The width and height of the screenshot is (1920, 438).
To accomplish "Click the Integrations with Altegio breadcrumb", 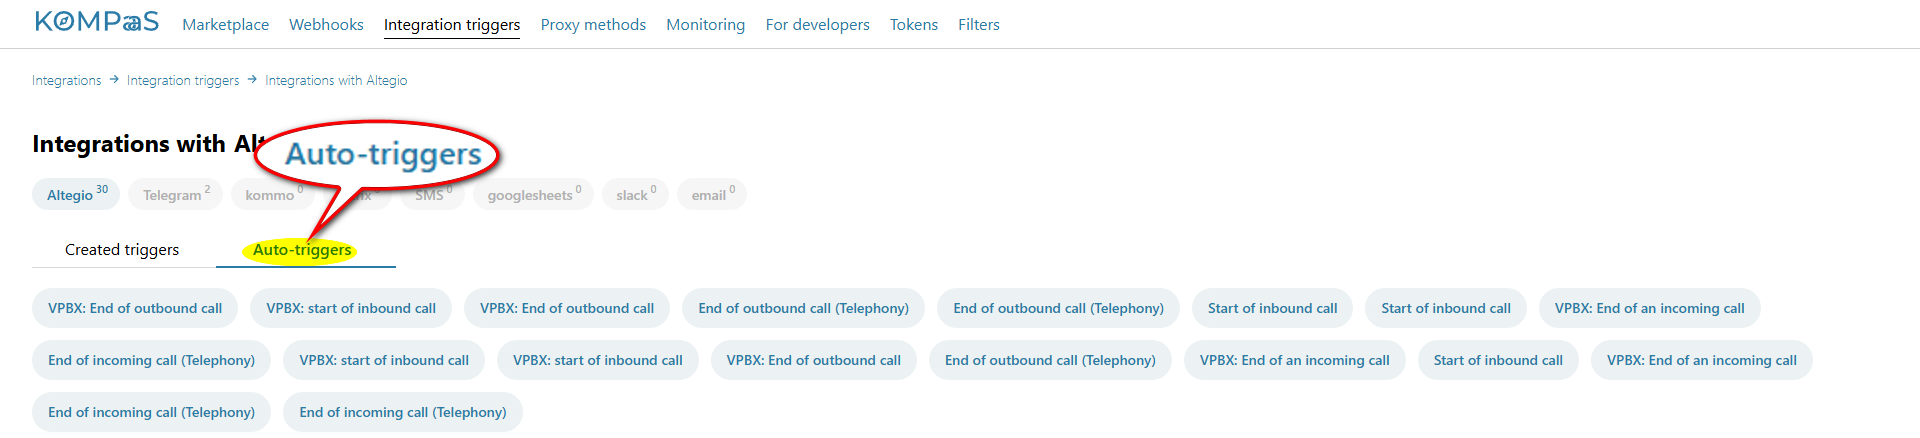I will 336,80.
